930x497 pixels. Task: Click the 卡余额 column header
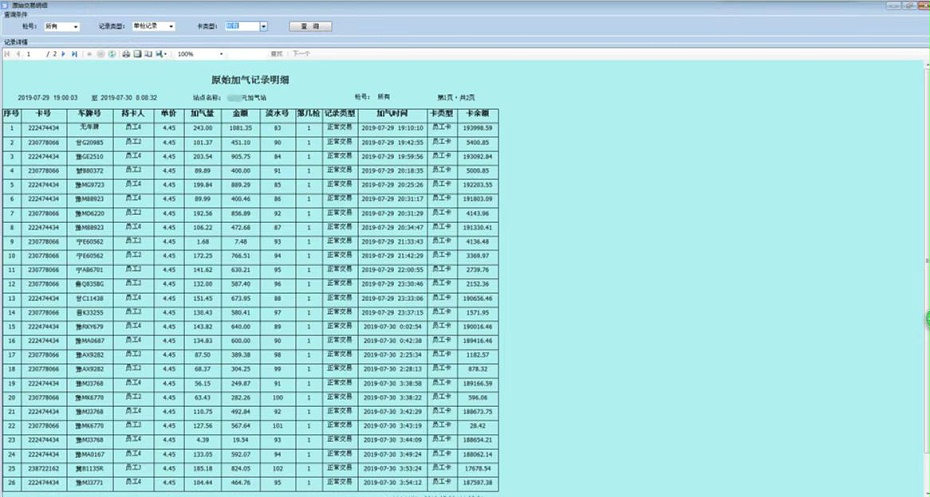(477, 114)
